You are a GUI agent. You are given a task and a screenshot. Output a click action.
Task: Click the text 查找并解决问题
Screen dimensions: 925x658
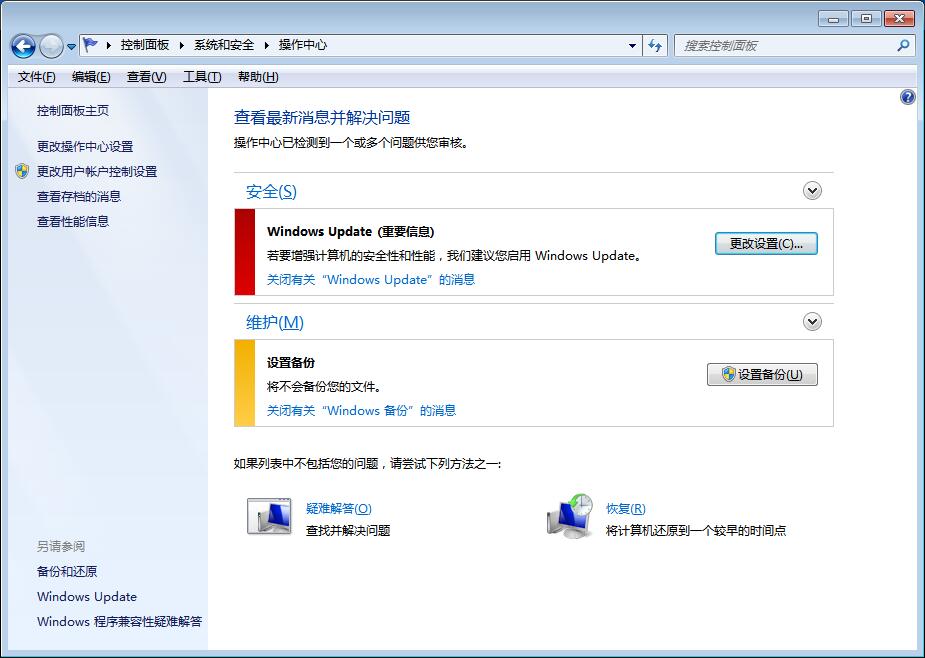(348, 531)
